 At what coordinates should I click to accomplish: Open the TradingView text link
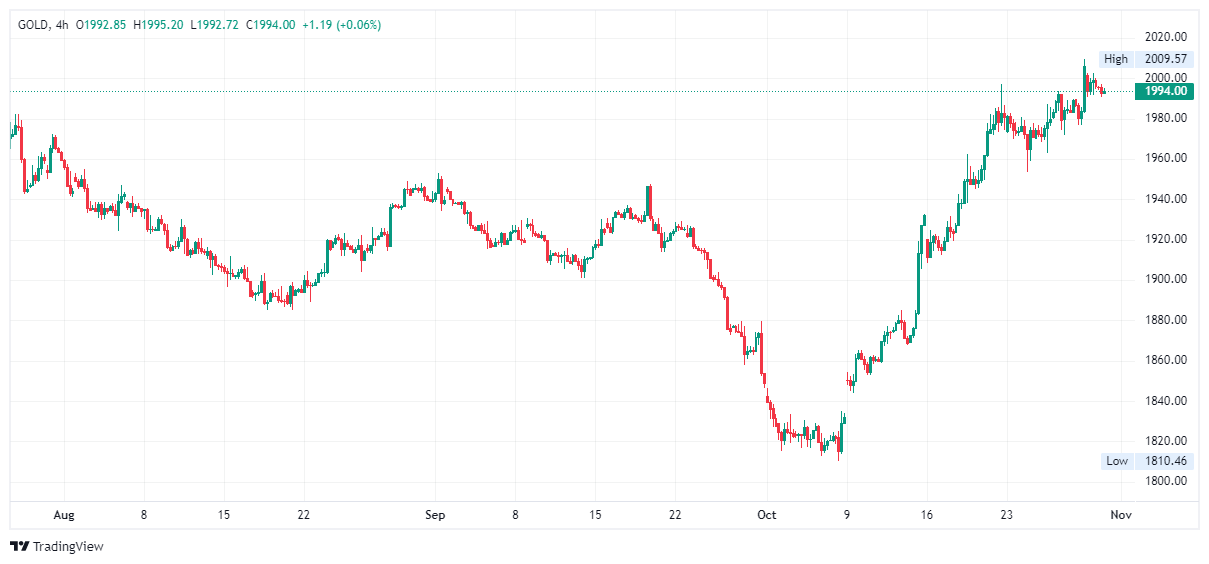pos(68,546)
